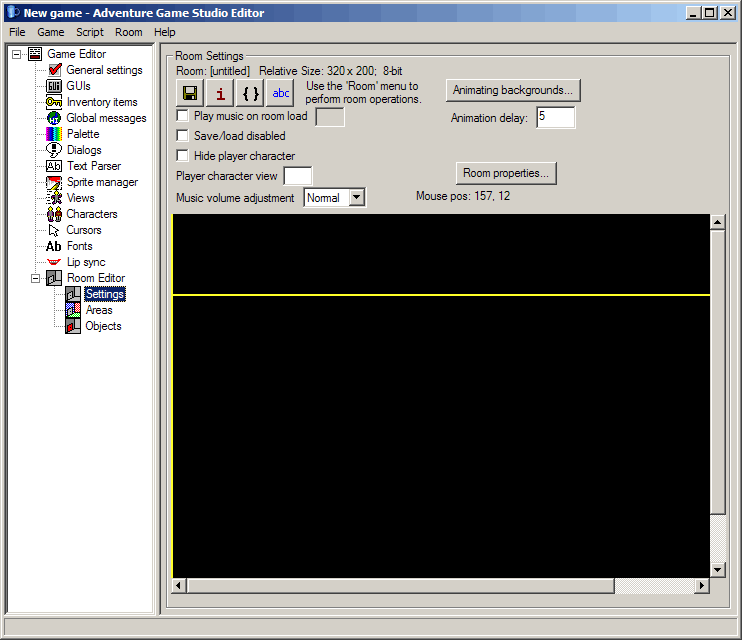Click horizontal scrollbar right arrow
This screenshot has height=640, width=742.
point(702,586)
